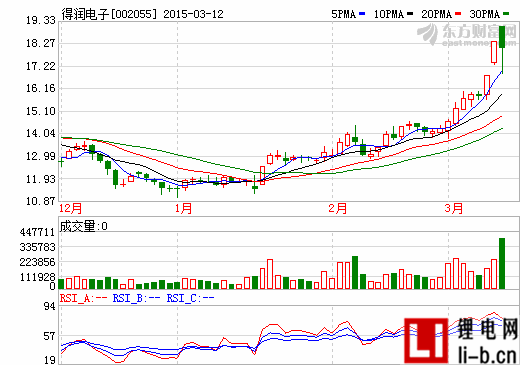This screenshot has height=365, width=520.
Task: Select the 20PMA legend label
Action: 437,14
